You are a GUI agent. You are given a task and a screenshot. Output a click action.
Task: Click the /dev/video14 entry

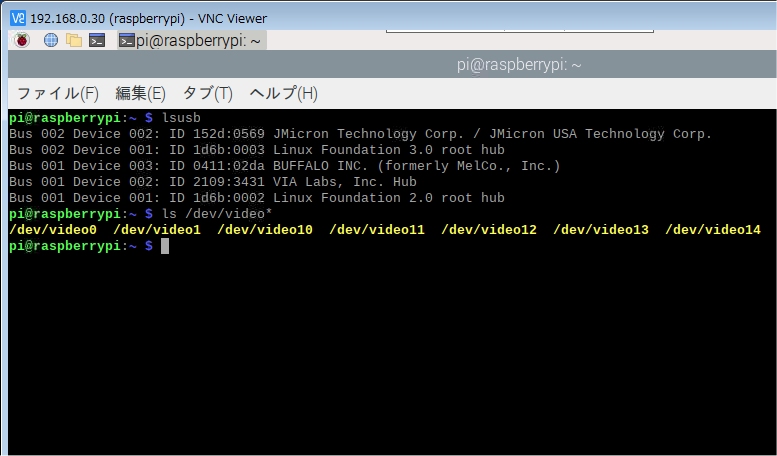[713, 229]
